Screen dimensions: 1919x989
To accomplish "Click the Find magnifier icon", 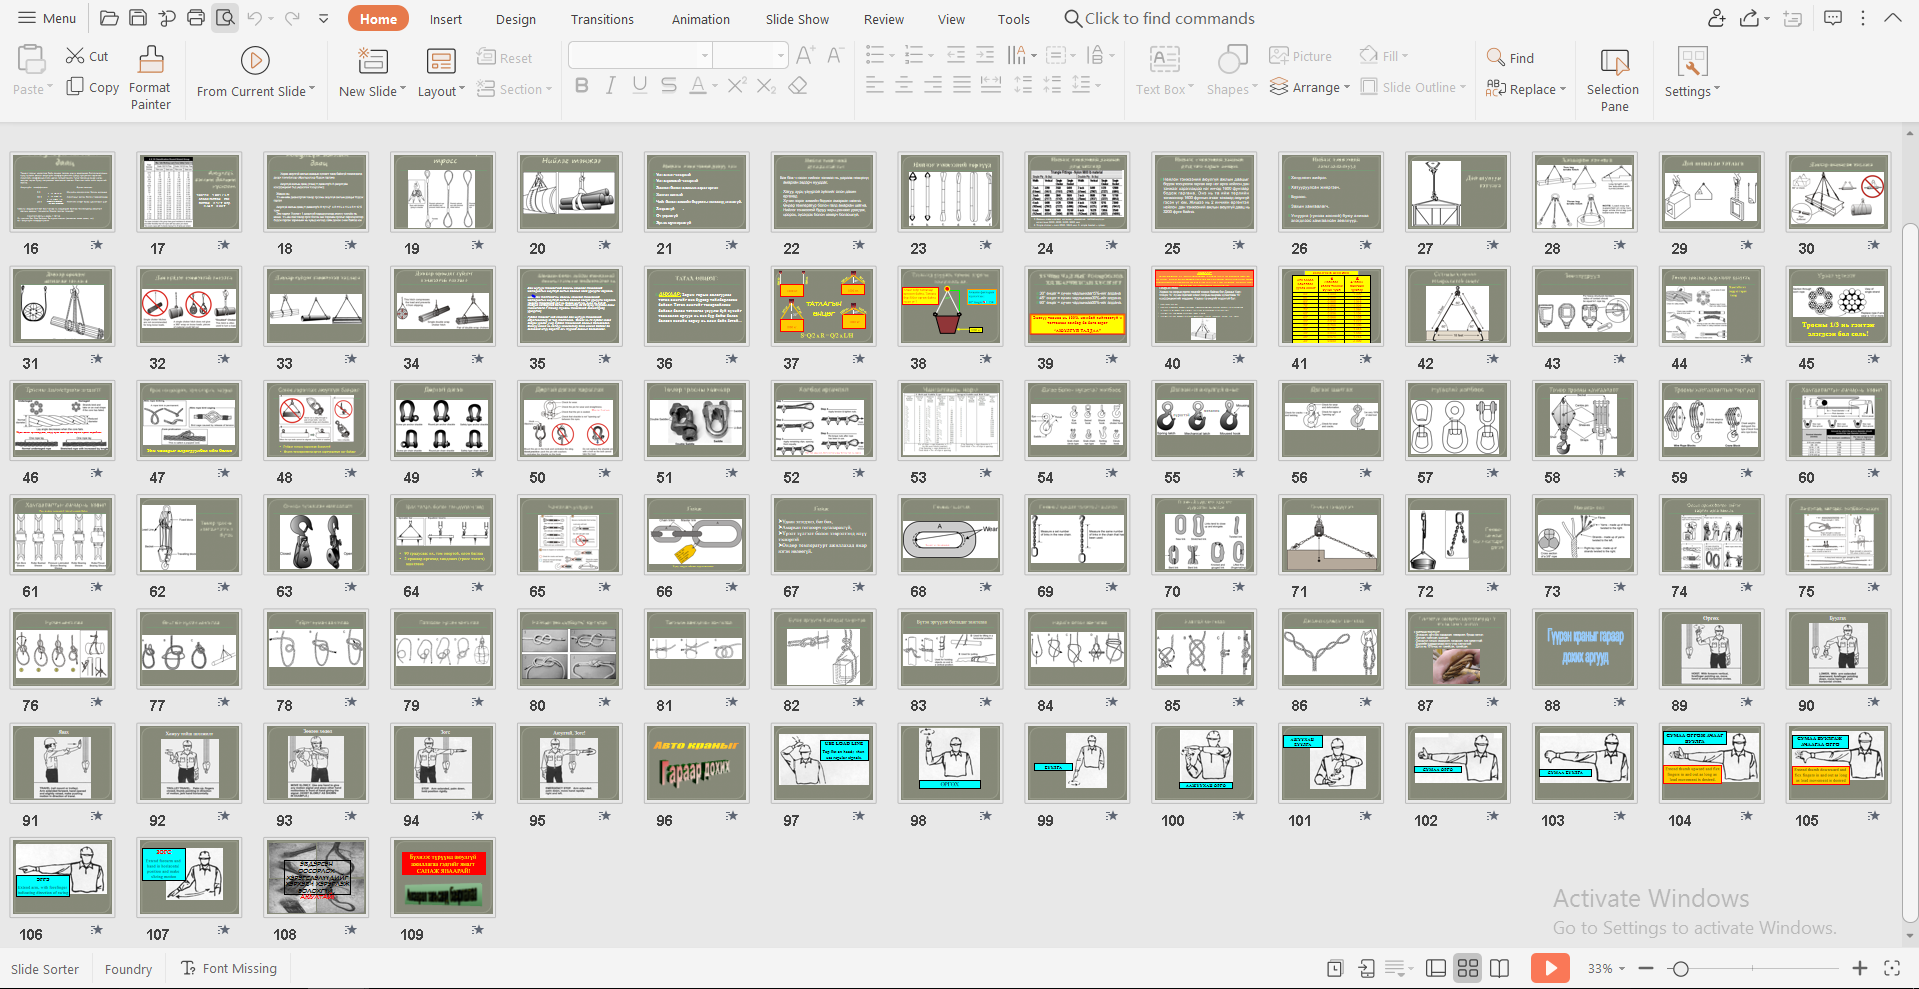I will [1496, 58].
